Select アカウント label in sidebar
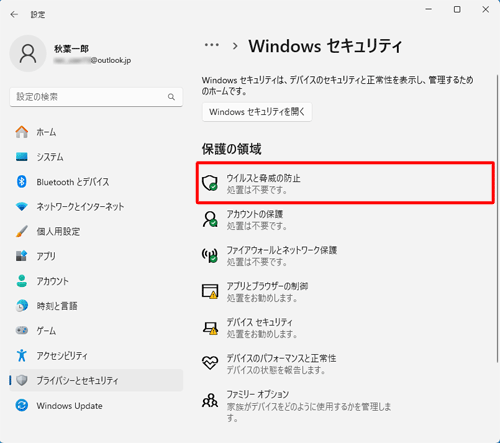The height and width of the screenshot is (443, 500). pos(53,281)
